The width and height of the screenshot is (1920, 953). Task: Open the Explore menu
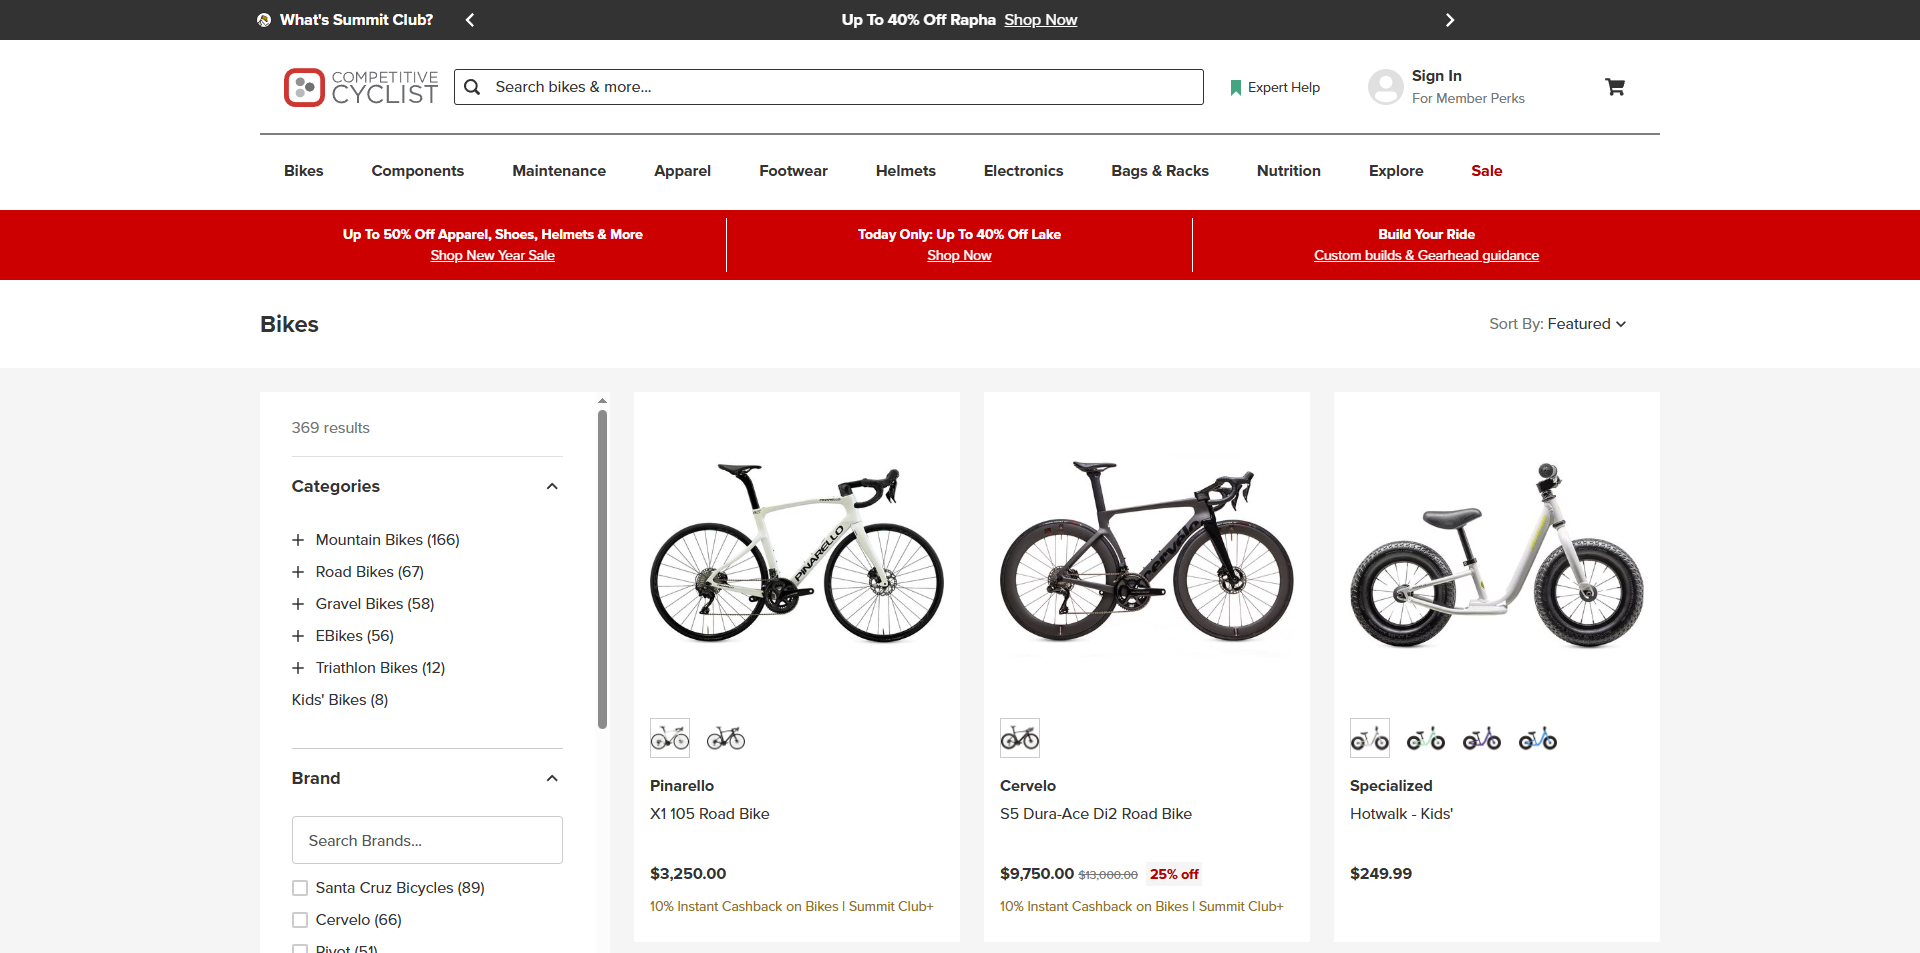[1396, 171]
